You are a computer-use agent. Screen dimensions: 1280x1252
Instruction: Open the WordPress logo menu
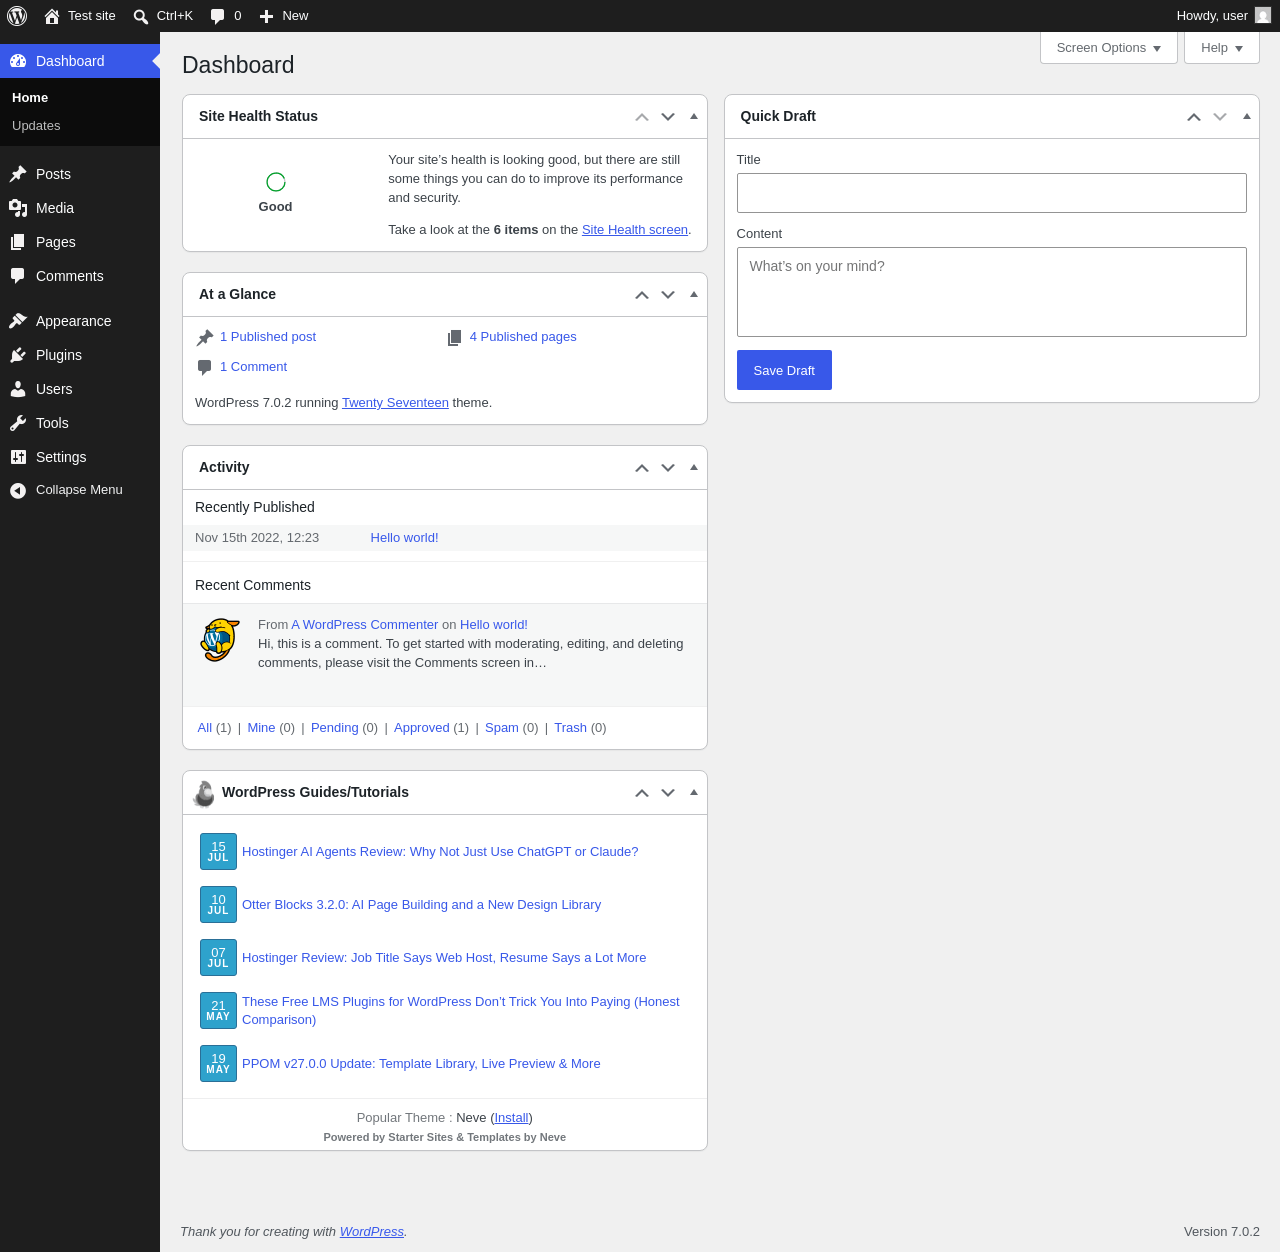coord(17,16)
